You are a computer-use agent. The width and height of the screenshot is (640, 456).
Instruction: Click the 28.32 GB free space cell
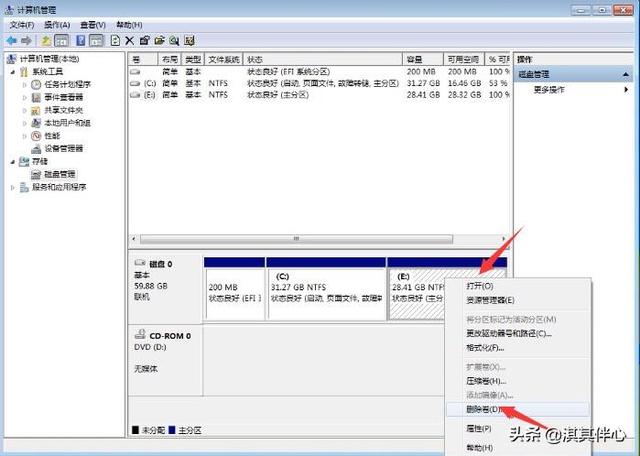tap(464, 95)
